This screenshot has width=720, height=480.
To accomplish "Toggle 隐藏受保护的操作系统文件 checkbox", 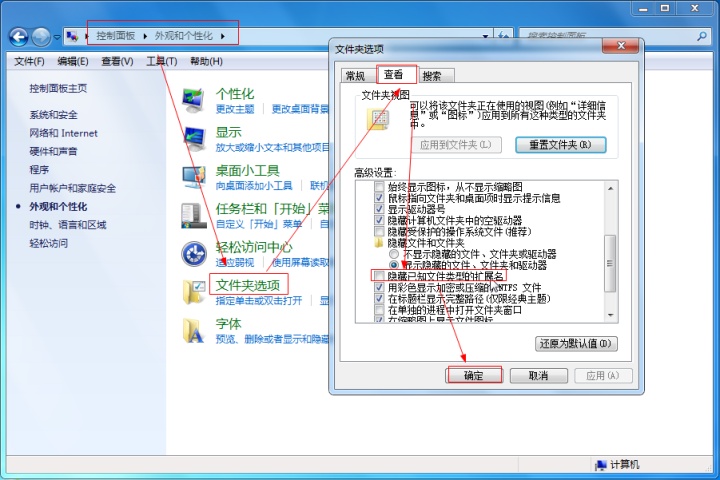I will pyautogui.click(x=379, y=232).
